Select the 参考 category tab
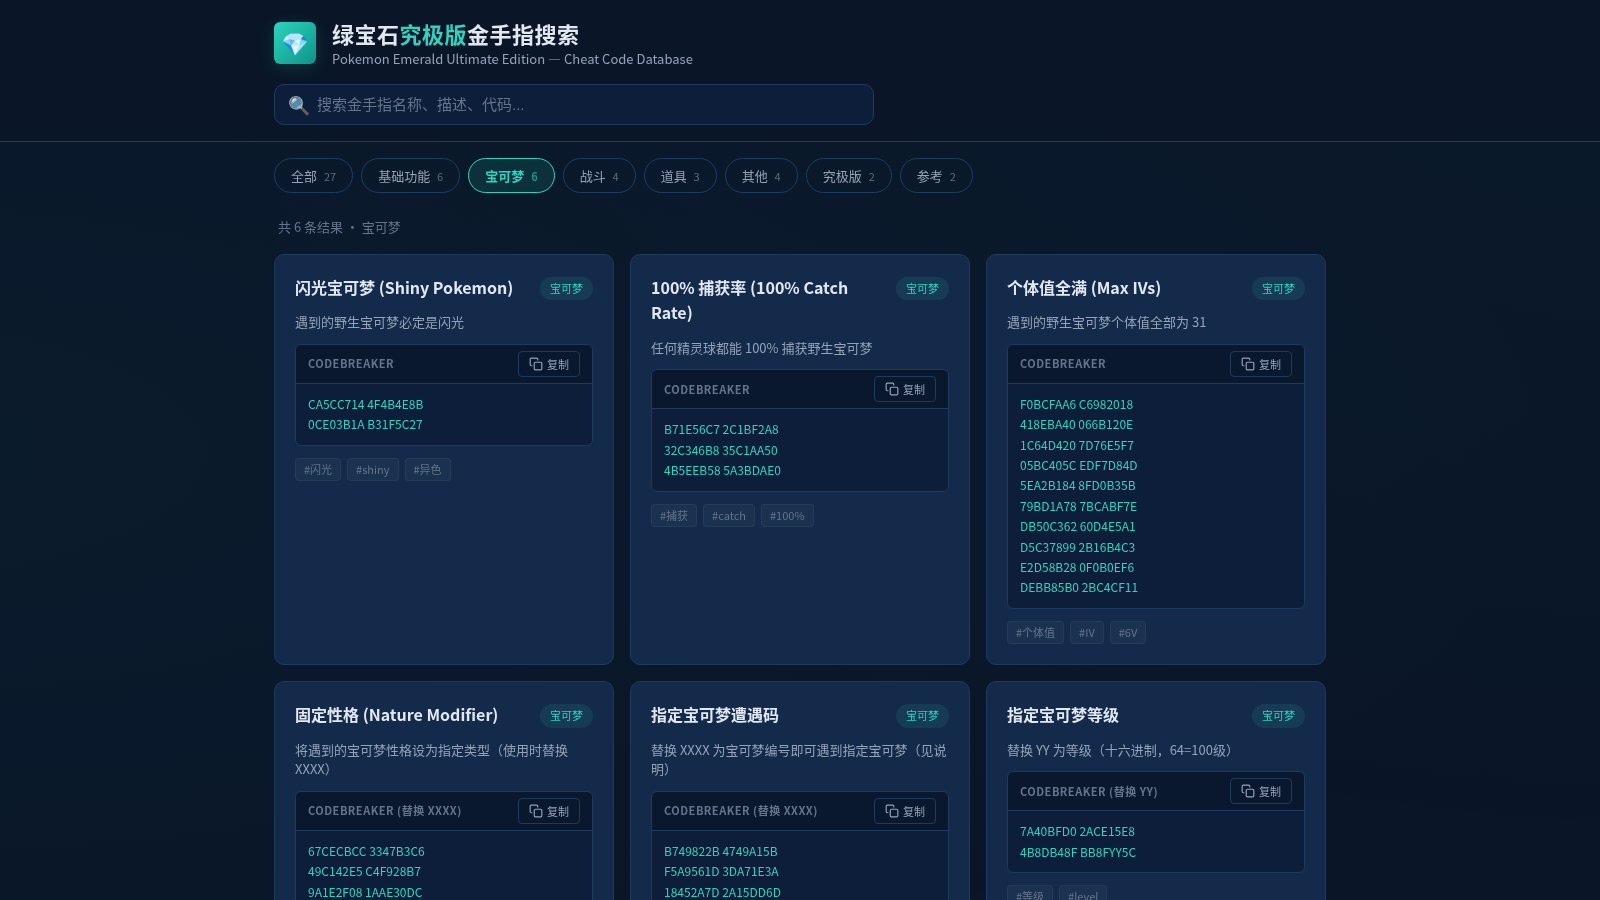Viewport: 1600px width, 900px height. point(936,176)
